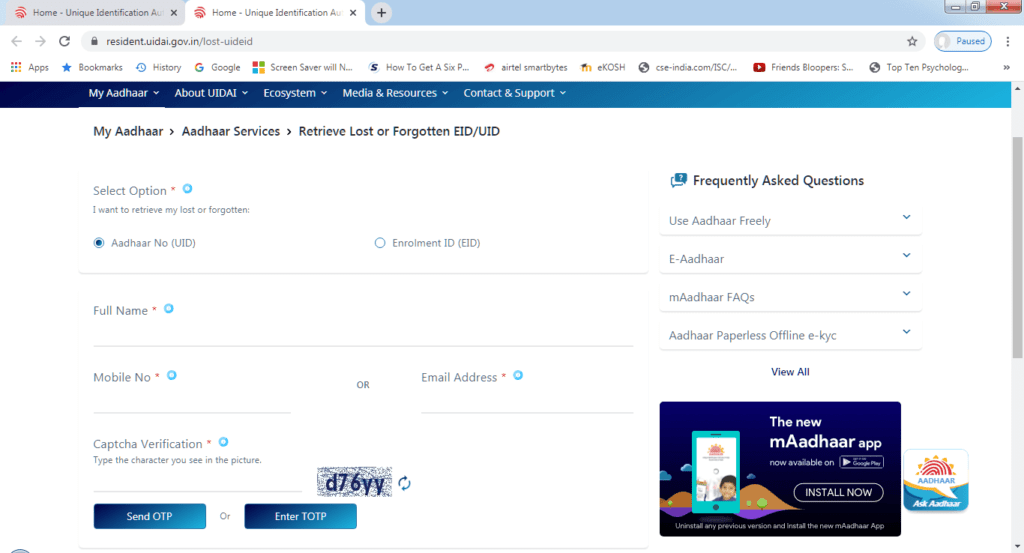Image resolution: width=1024 pixels, height=553 pixels.
Task: Select Aadhaar No (UID) radio option
Action: (x=99, y=243)
